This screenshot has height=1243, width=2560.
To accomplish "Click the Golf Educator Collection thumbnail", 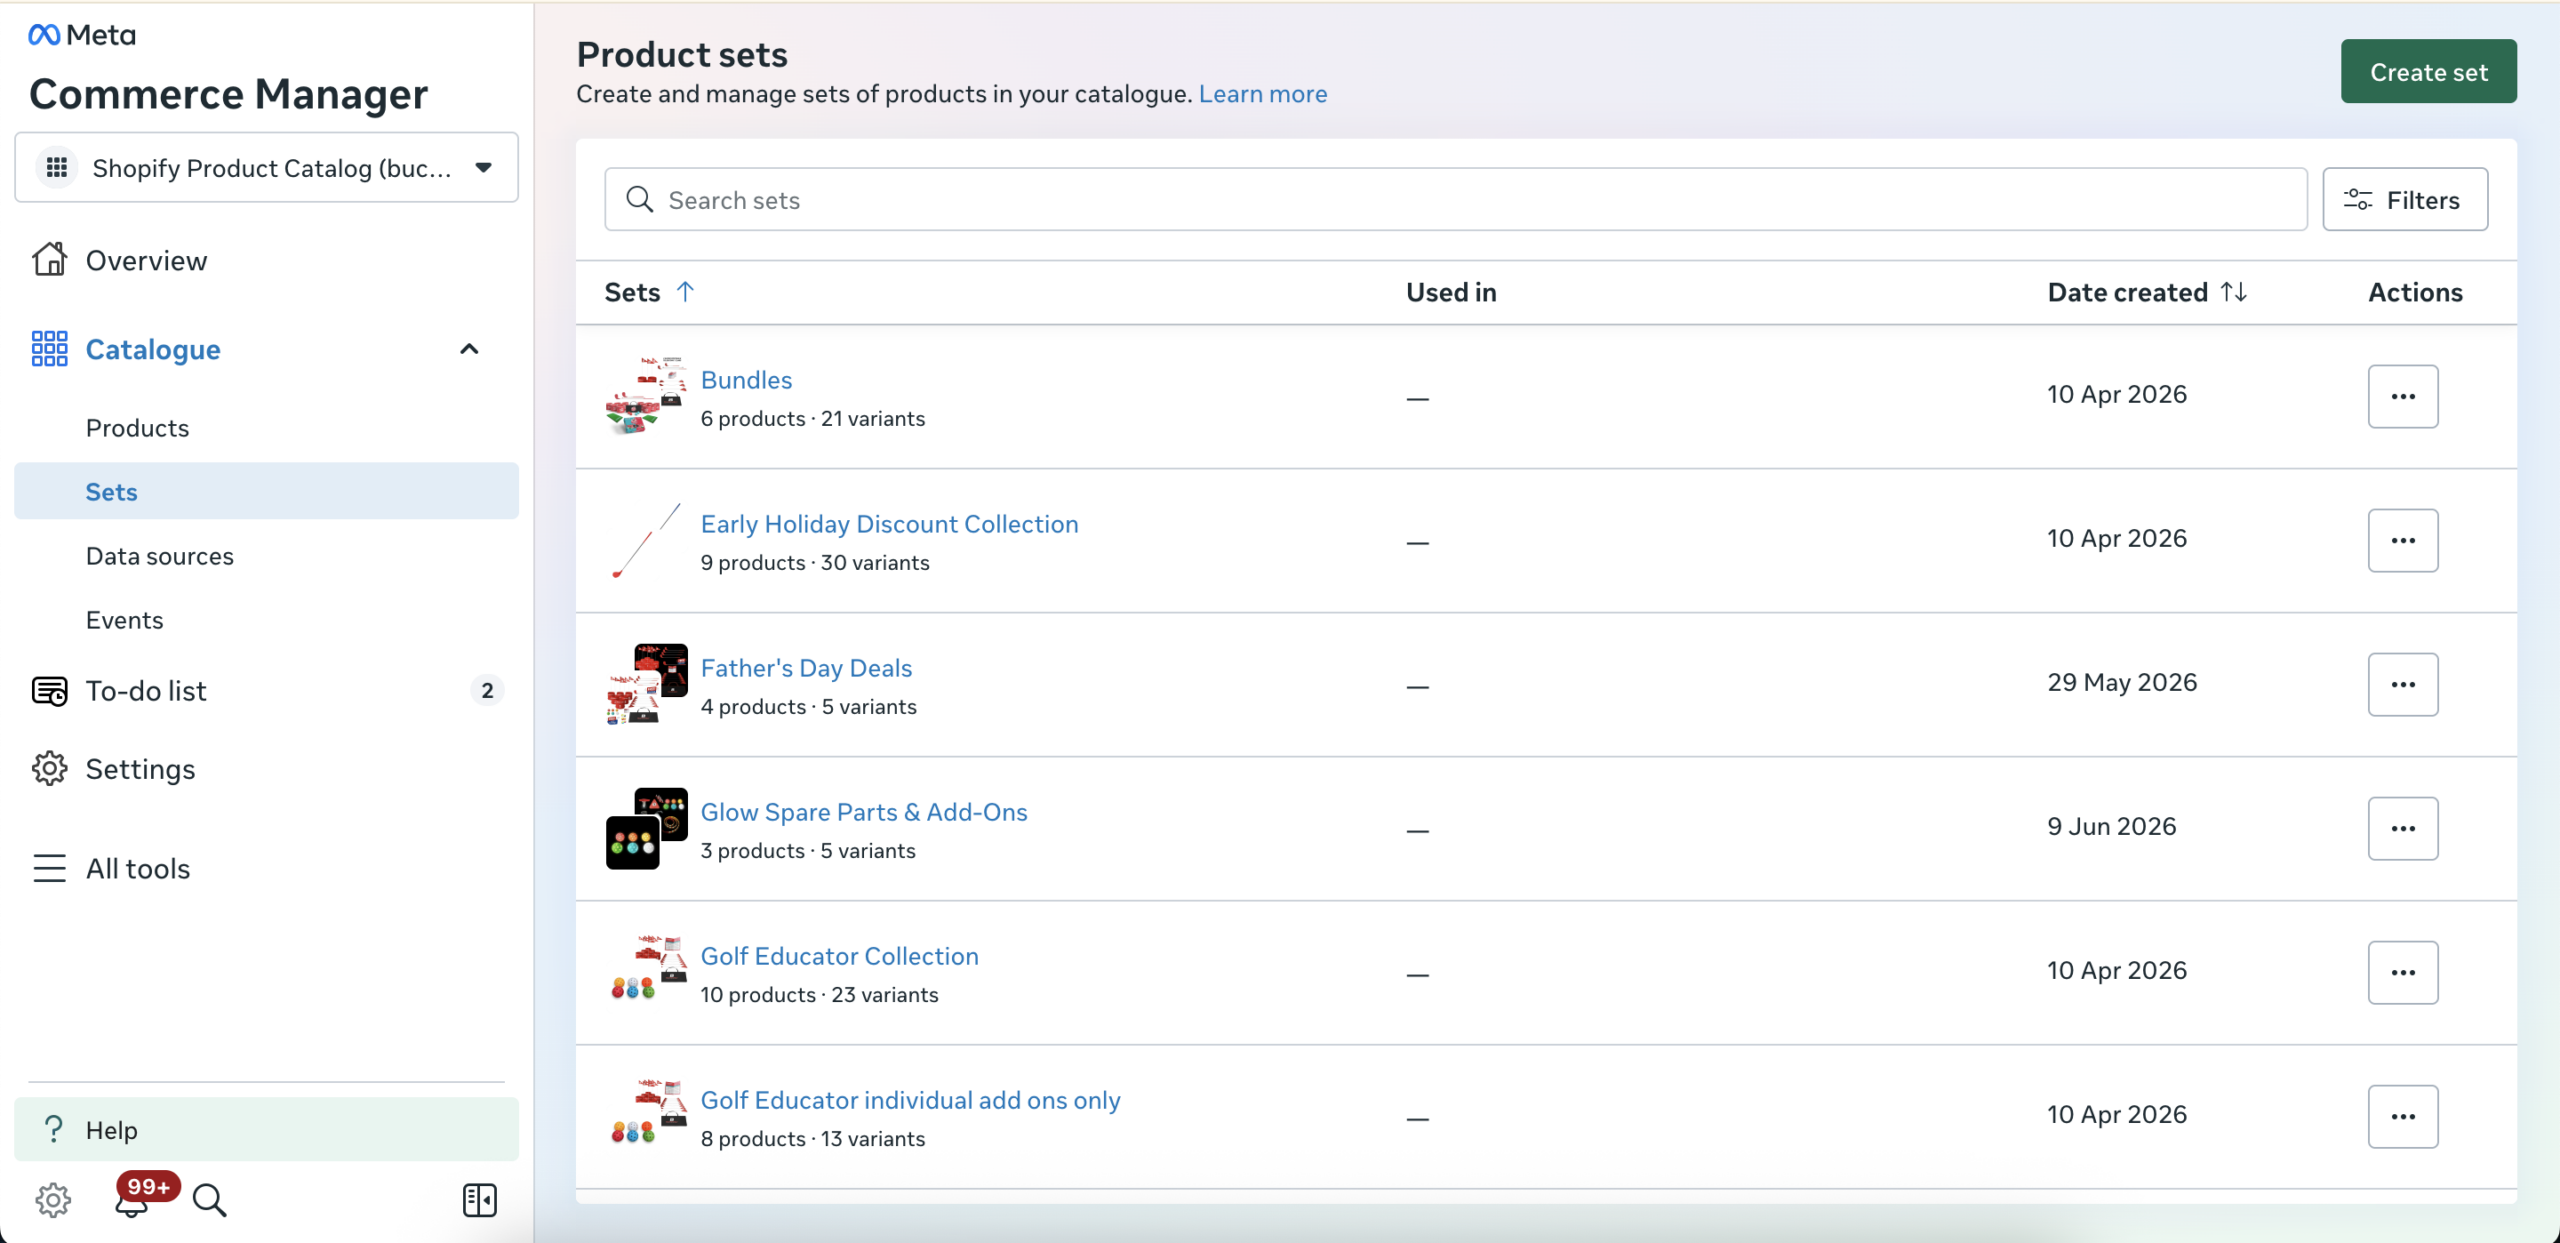I will click(646, 973).
